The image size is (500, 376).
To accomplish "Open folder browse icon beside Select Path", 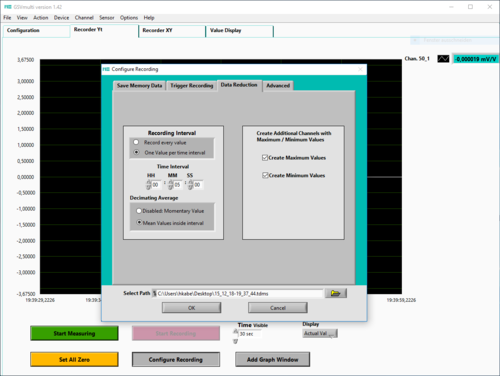I will 336,293.
